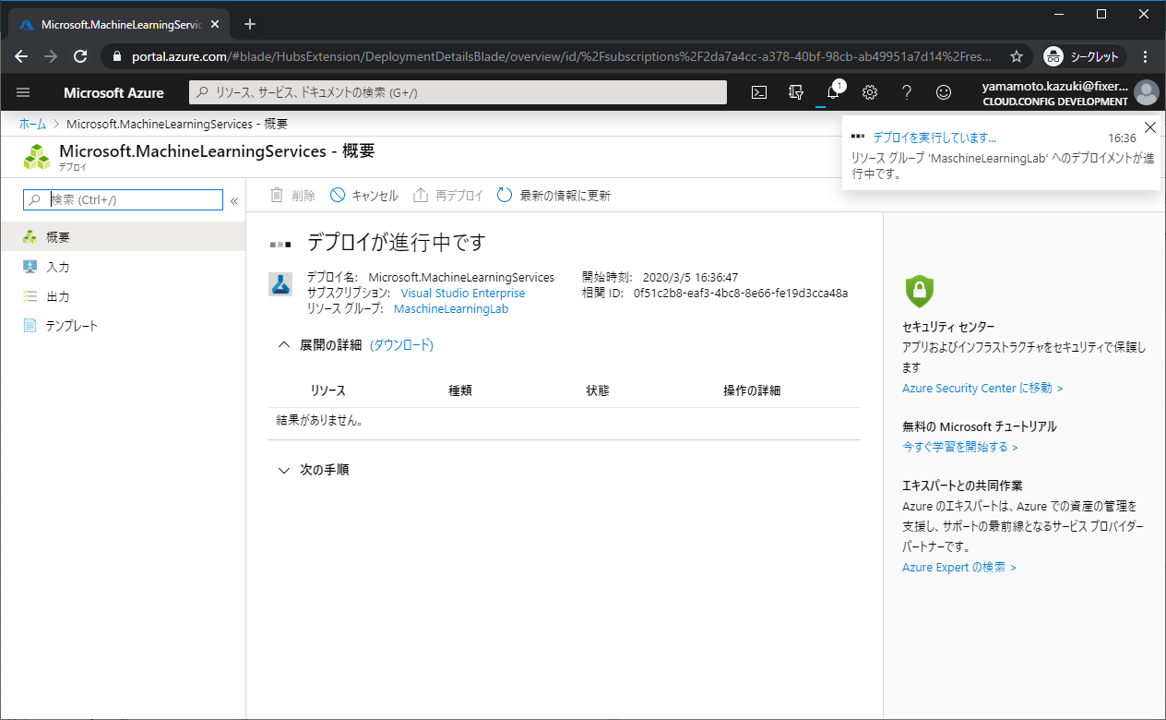Click the global resource search box
The height and width of the screenshot is (720, 1166).
pyautogui.click(x=458, y=93)
